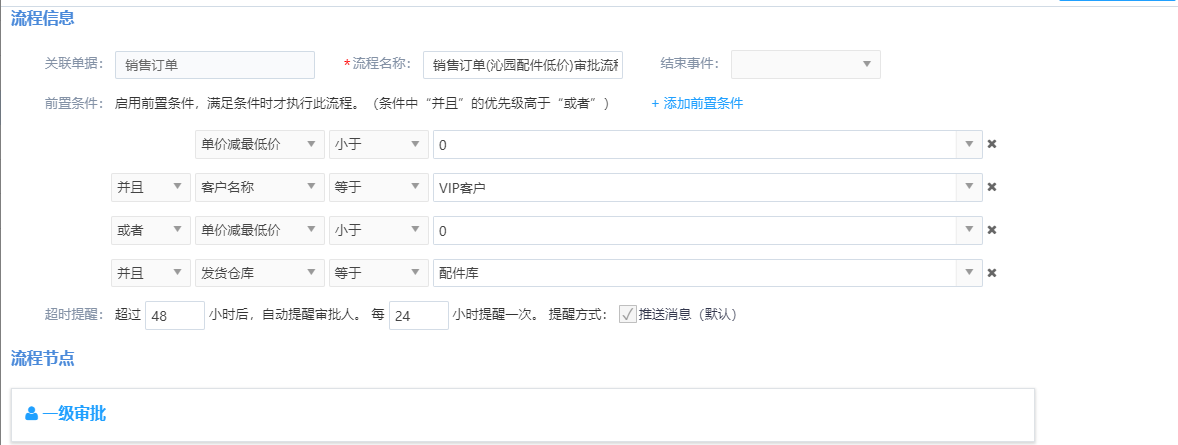Open the VIP客户 value dropdown
This screenshot has height=445, width=1178.
pyautogui.click(x=968, y=187)
